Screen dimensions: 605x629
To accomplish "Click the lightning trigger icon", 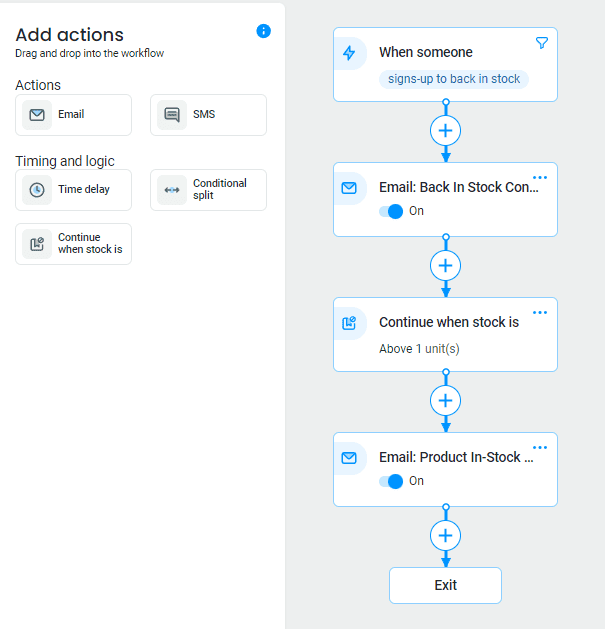I will click(349, 53).
